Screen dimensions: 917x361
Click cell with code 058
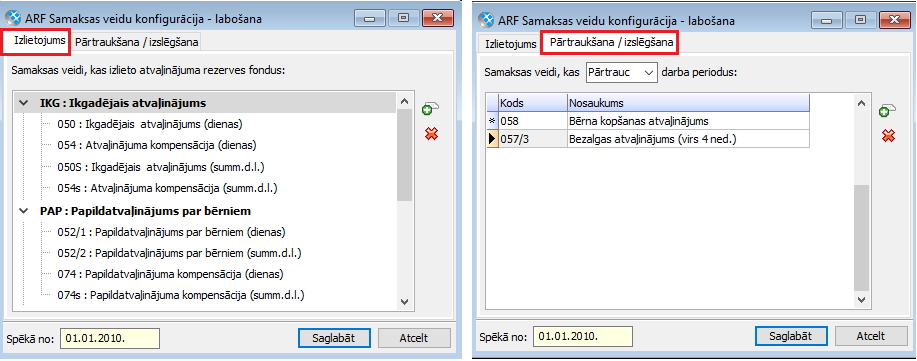[x=533, y=121]
